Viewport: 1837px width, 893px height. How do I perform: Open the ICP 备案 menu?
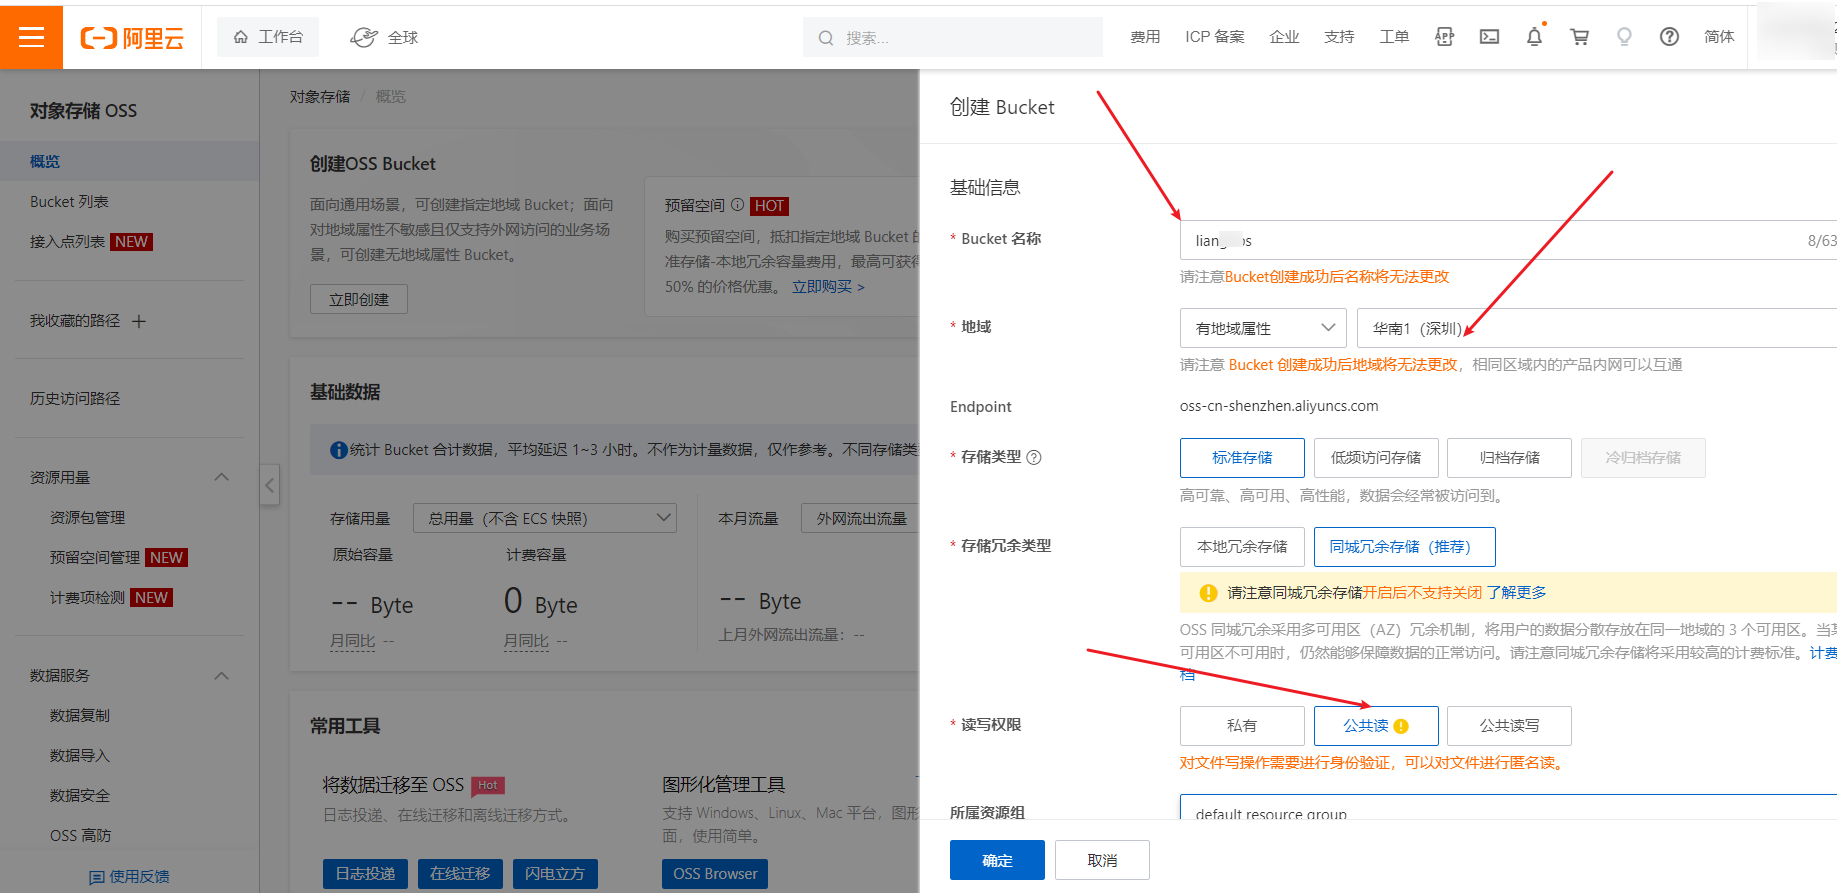1215,37
